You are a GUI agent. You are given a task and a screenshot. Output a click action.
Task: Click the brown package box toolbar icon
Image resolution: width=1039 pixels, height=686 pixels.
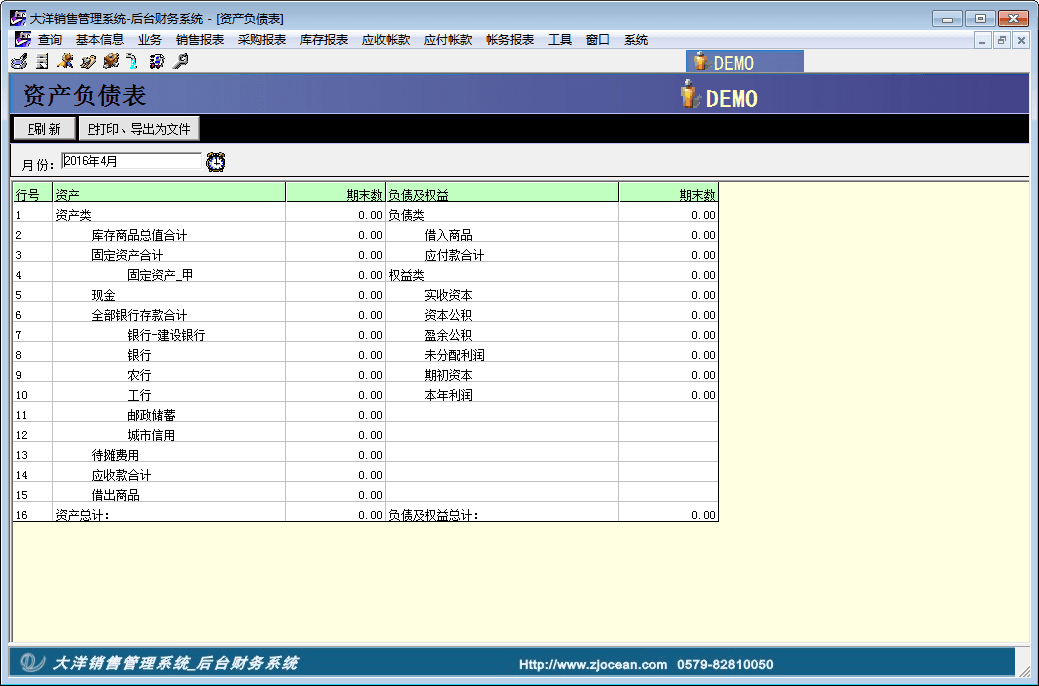110,62
